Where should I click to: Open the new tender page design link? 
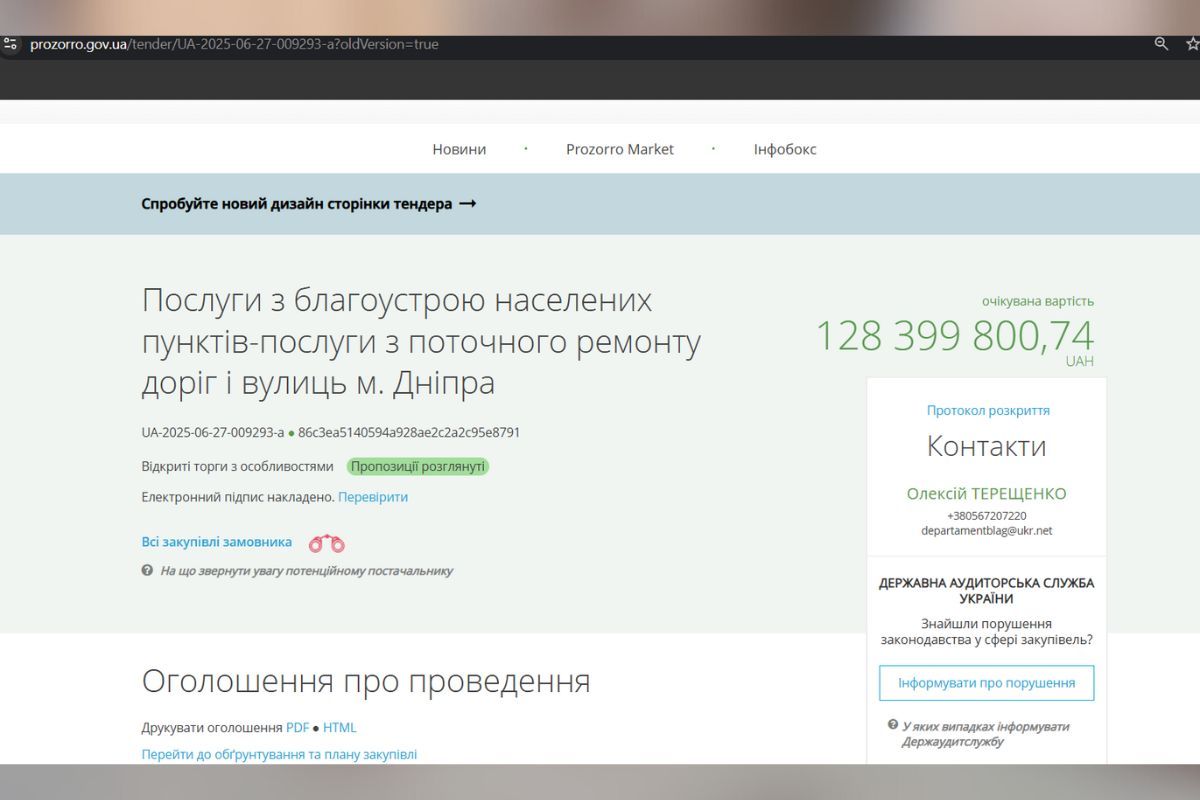click(308, 203)
